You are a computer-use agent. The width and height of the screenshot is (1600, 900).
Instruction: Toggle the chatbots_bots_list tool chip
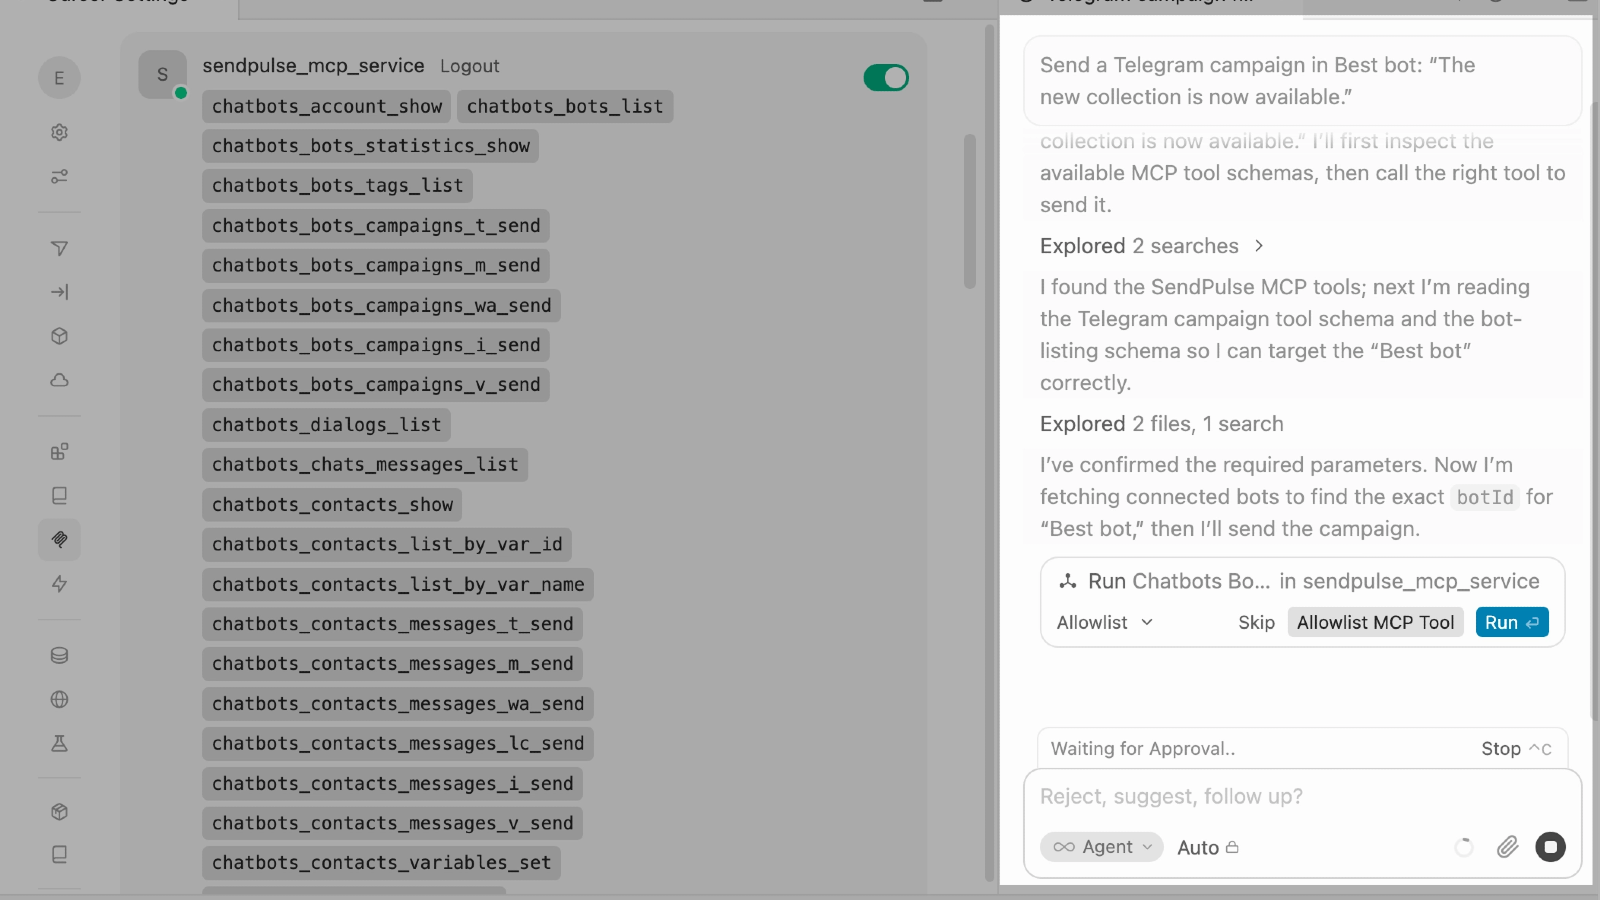(x=565, y=106)
